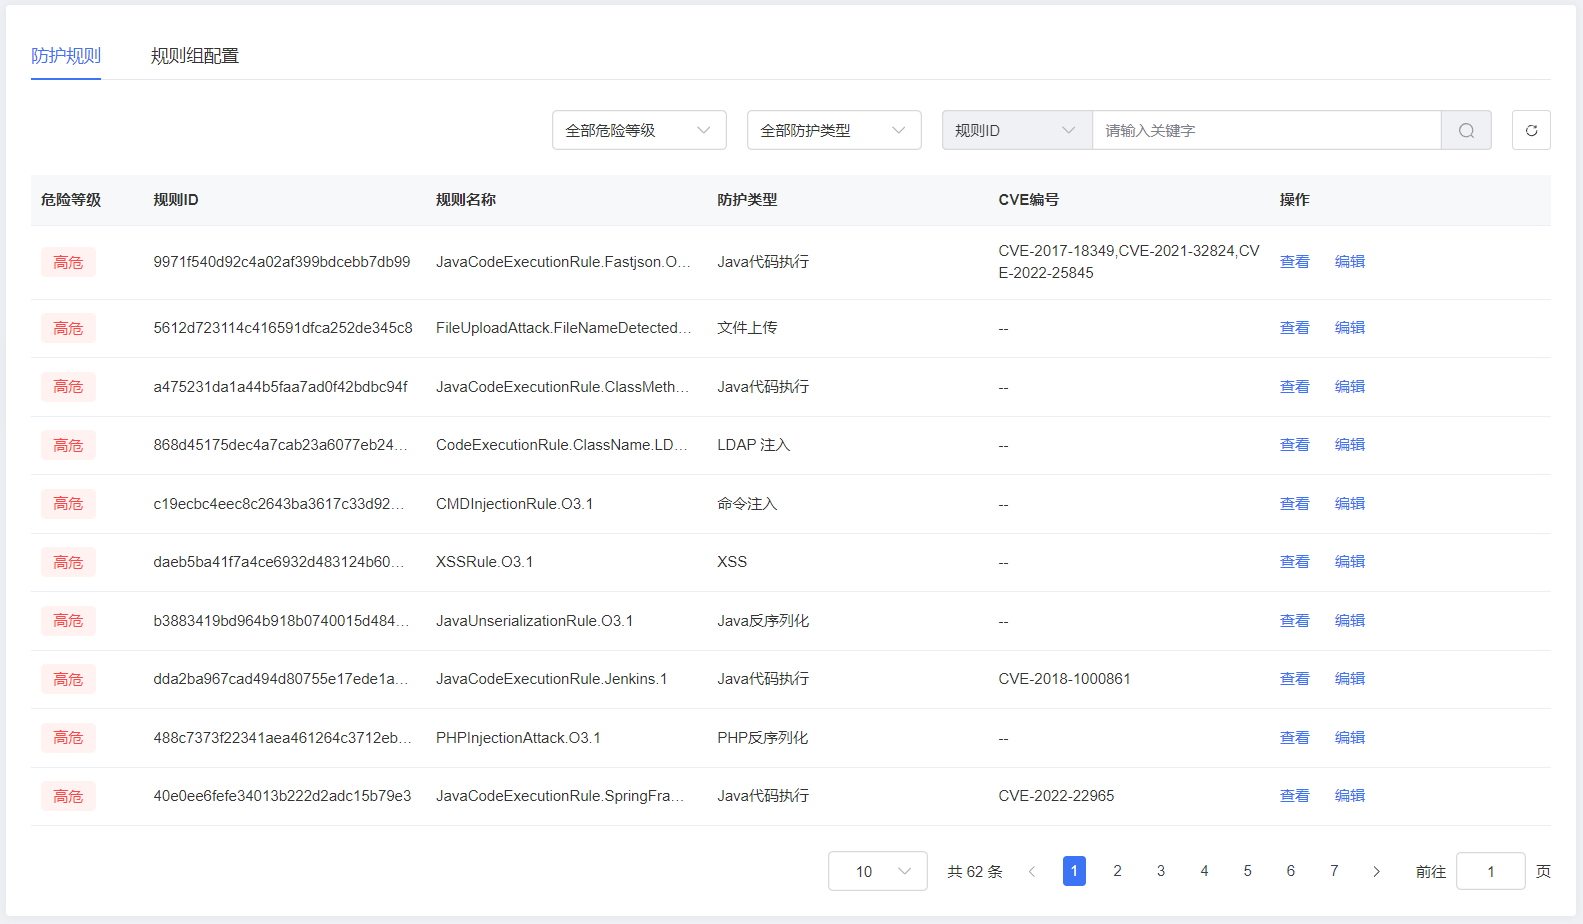Click rule name CMDInjectionRule.O3.1
The height and width of the screenshot is (924, 1583).
[x=514, y=504]
